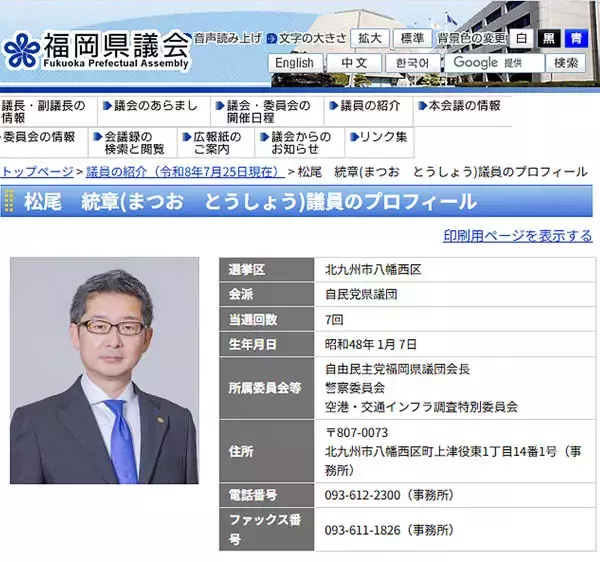Switch site language to 中文
The height and width of the screenshot is (562, 600).
click(x=354, y=63)
